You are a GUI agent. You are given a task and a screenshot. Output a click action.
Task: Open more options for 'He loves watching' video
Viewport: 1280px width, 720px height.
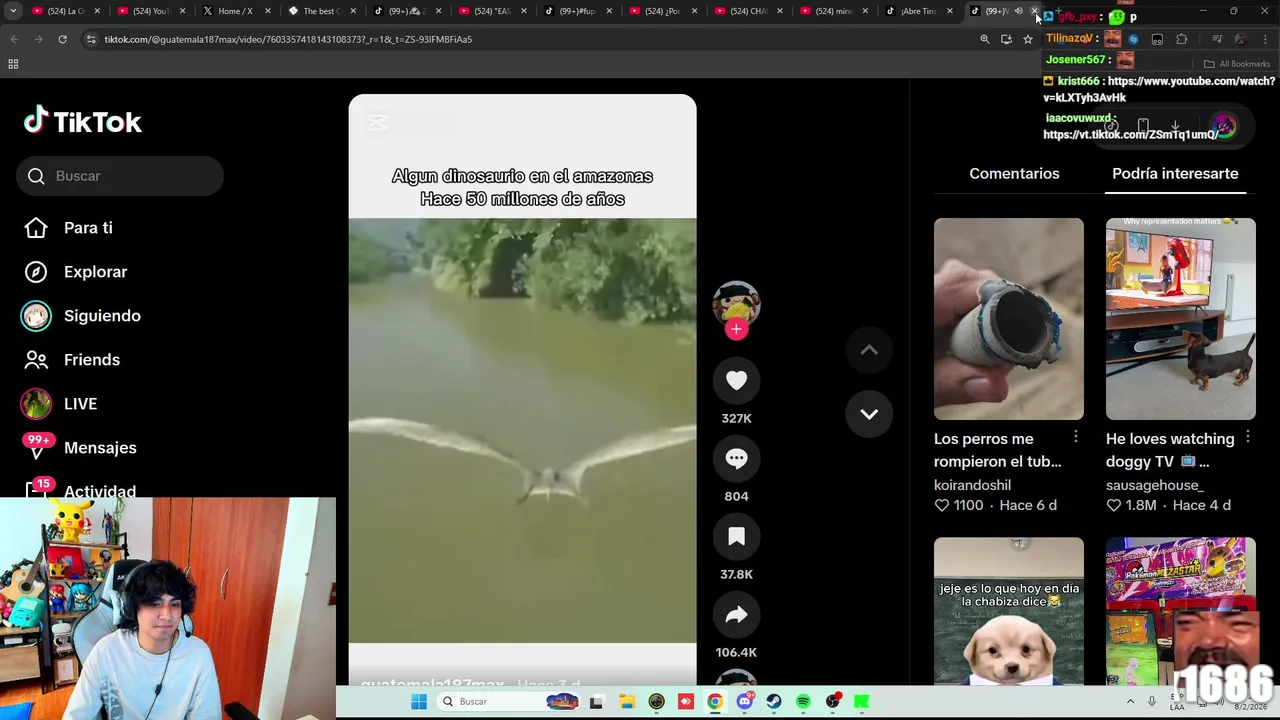coord(1247,437)
